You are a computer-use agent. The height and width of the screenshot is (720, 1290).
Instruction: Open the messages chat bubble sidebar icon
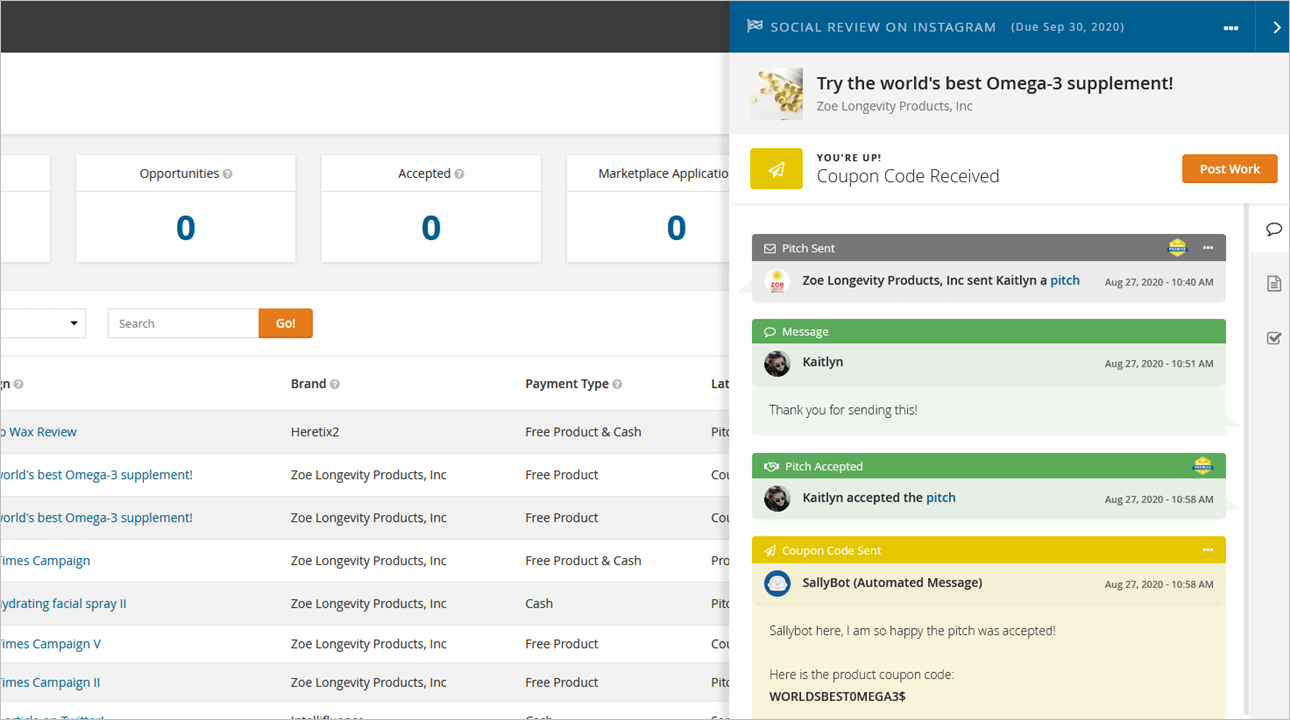pyautogui.click(x=1273, y=230)
